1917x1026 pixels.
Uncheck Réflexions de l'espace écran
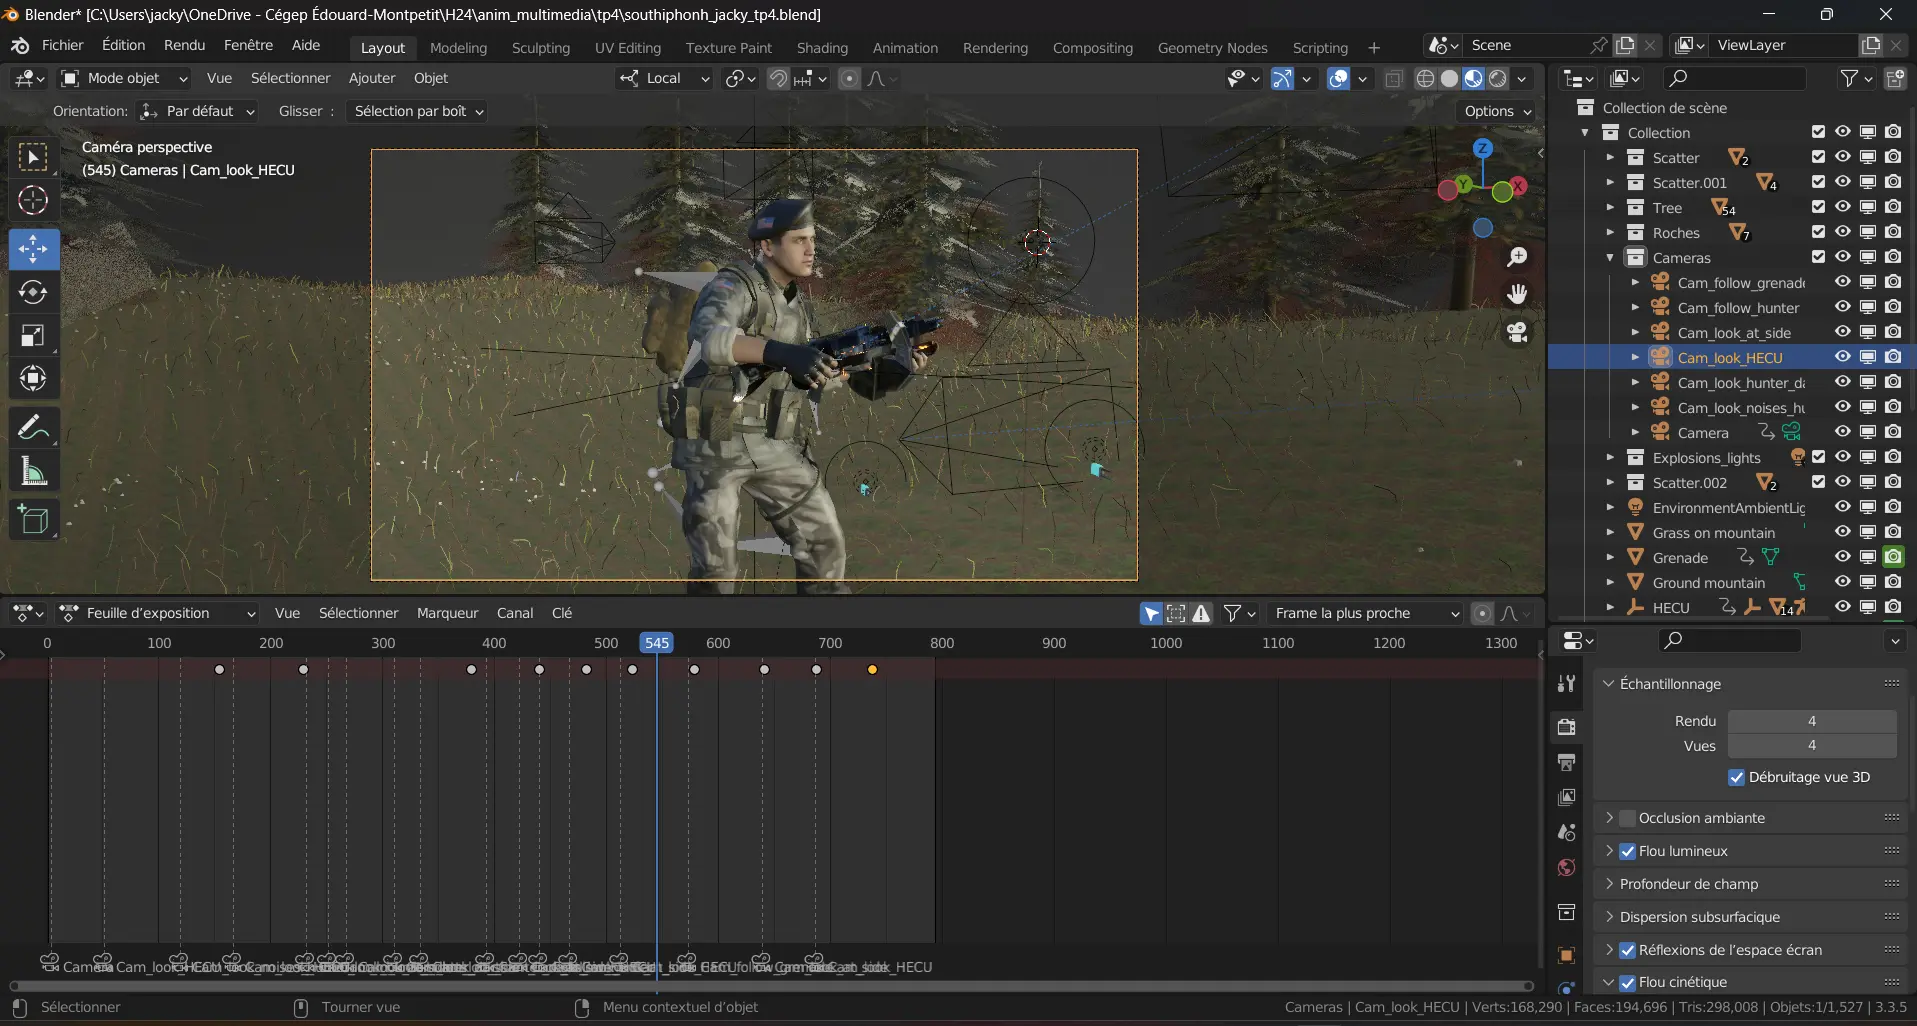[x=1627, y=950]
